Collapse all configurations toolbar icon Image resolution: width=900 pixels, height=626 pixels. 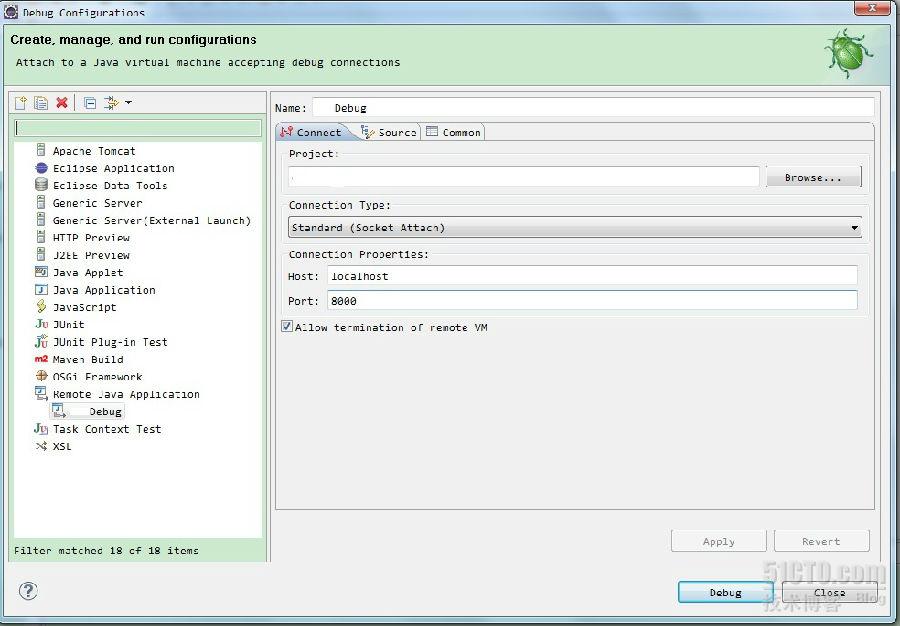coord(90,103)
